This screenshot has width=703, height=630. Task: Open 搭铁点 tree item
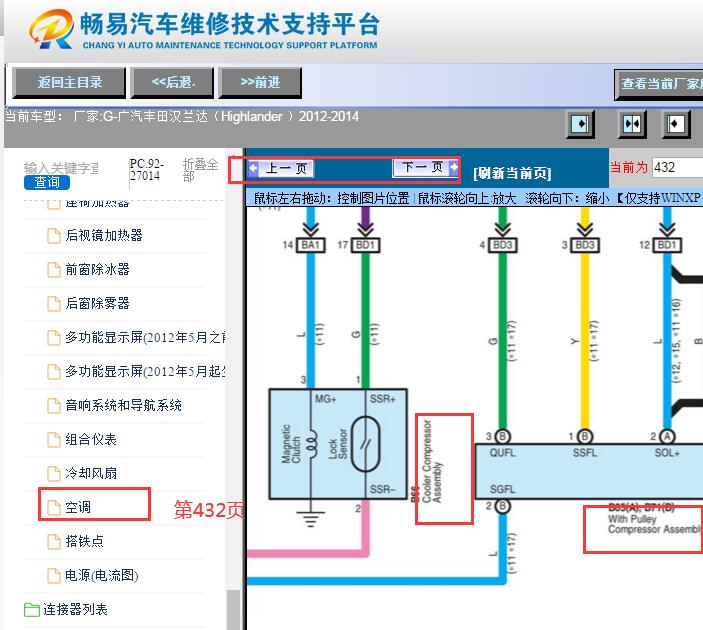click(84, 541)
